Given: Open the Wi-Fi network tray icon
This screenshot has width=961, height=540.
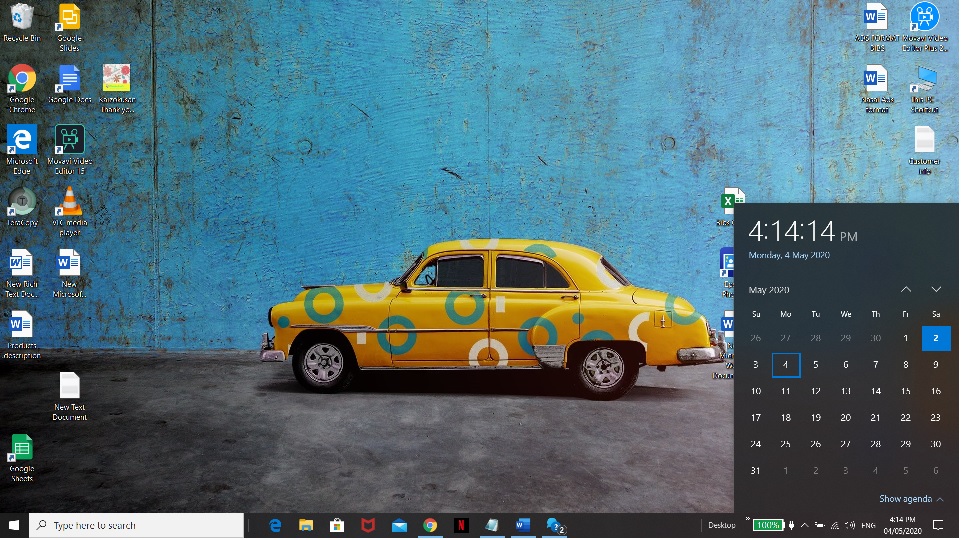Looking at the screenshot, I should click(834, 526).
